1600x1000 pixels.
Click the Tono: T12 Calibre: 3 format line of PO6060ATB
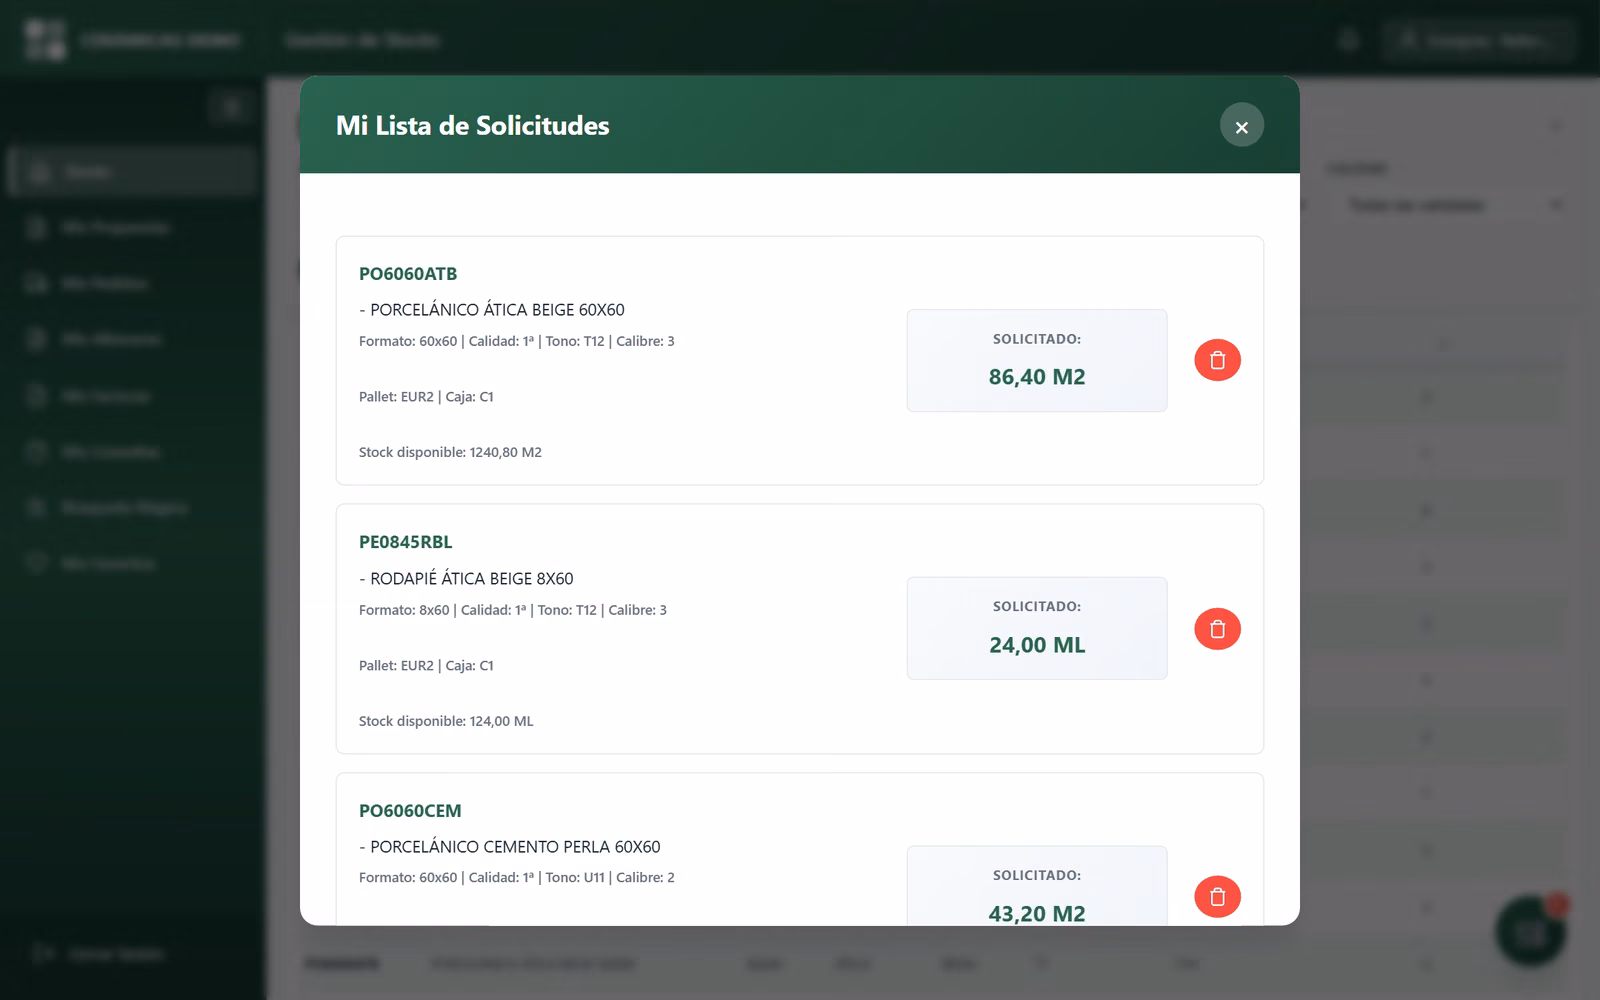pos(517,341)
